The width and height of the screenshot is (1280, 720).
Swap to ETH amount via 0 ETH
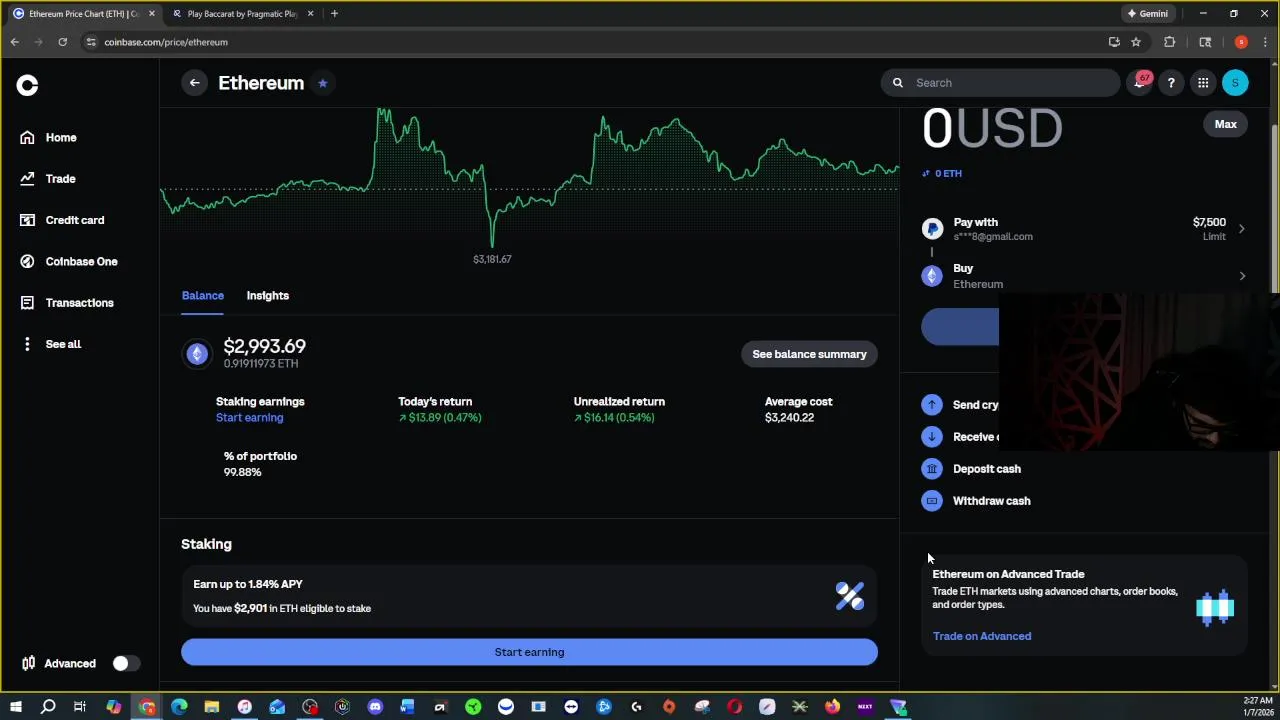(x=941, y=173)
